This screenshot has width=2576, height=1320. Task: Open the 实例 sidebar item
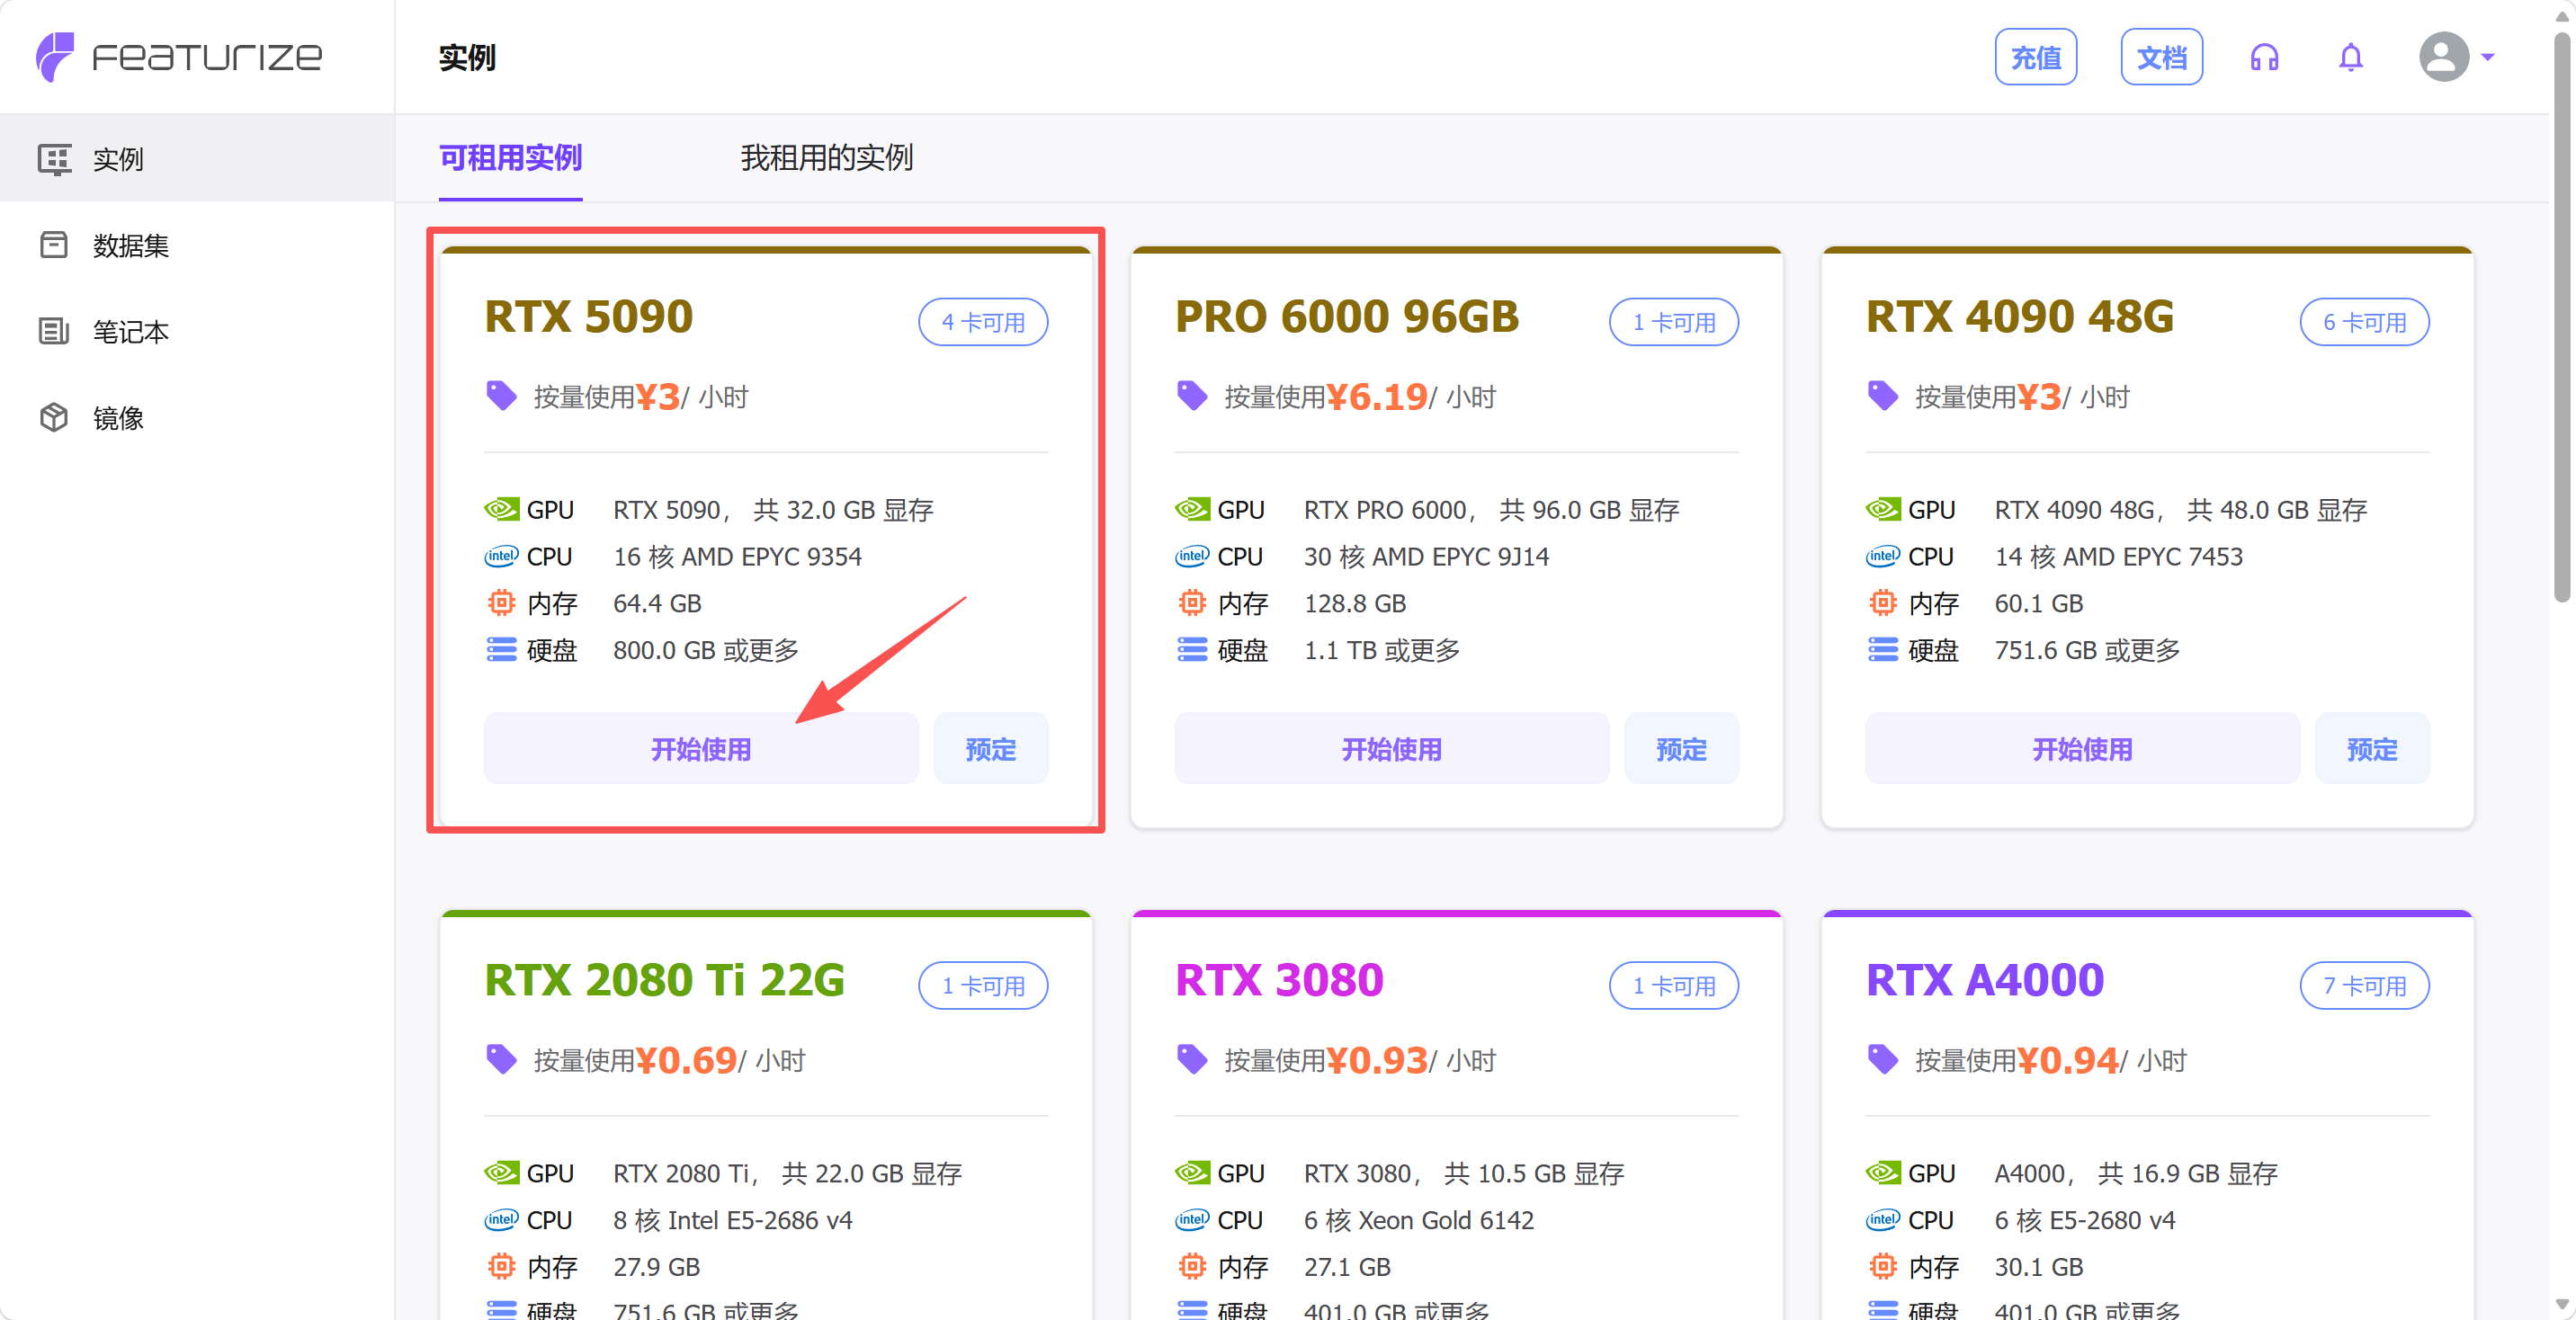click(x=197, y=158)
